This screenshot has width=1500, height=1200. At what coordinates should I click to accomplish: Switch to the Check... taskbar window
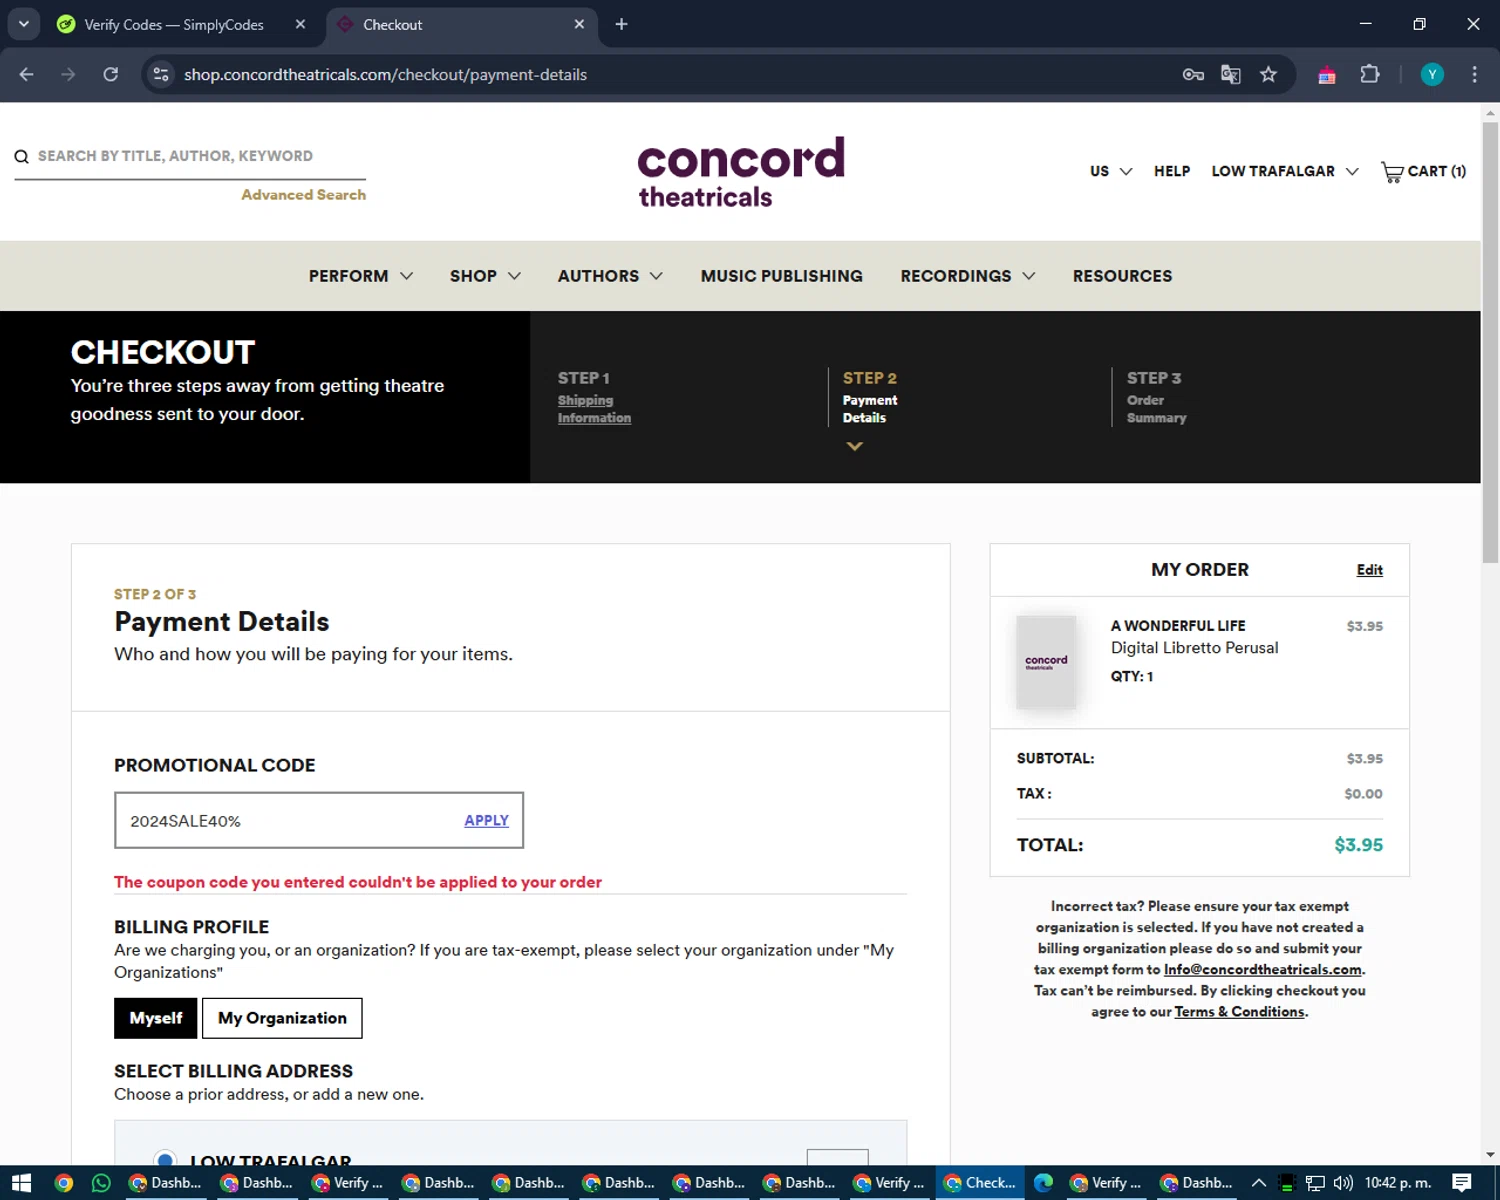click(x=980, y=1183)
